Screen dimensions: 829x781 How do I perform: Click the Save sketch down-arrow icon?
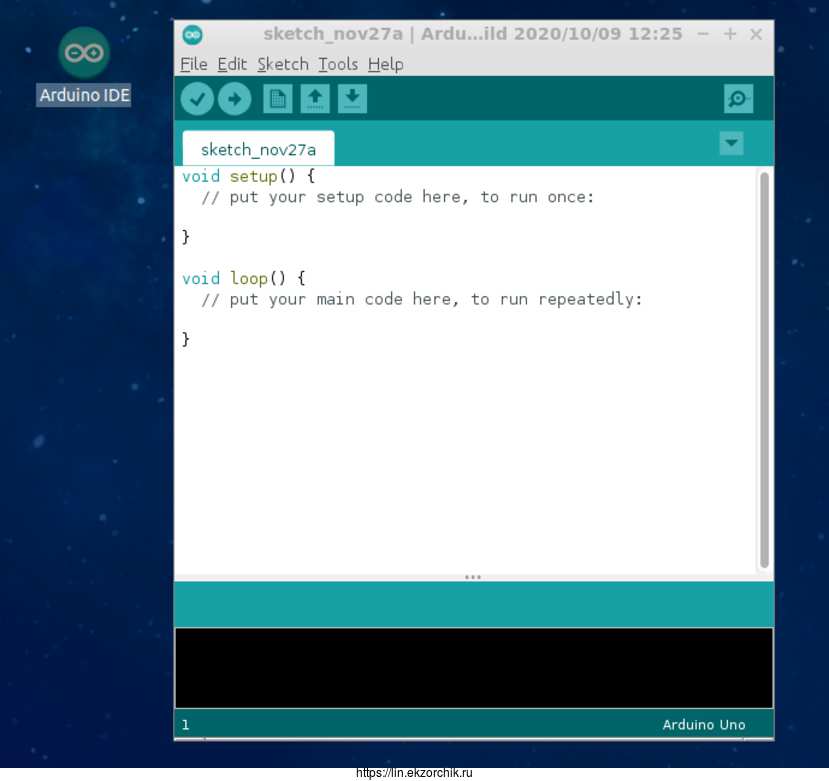click(x=352, y=99)
